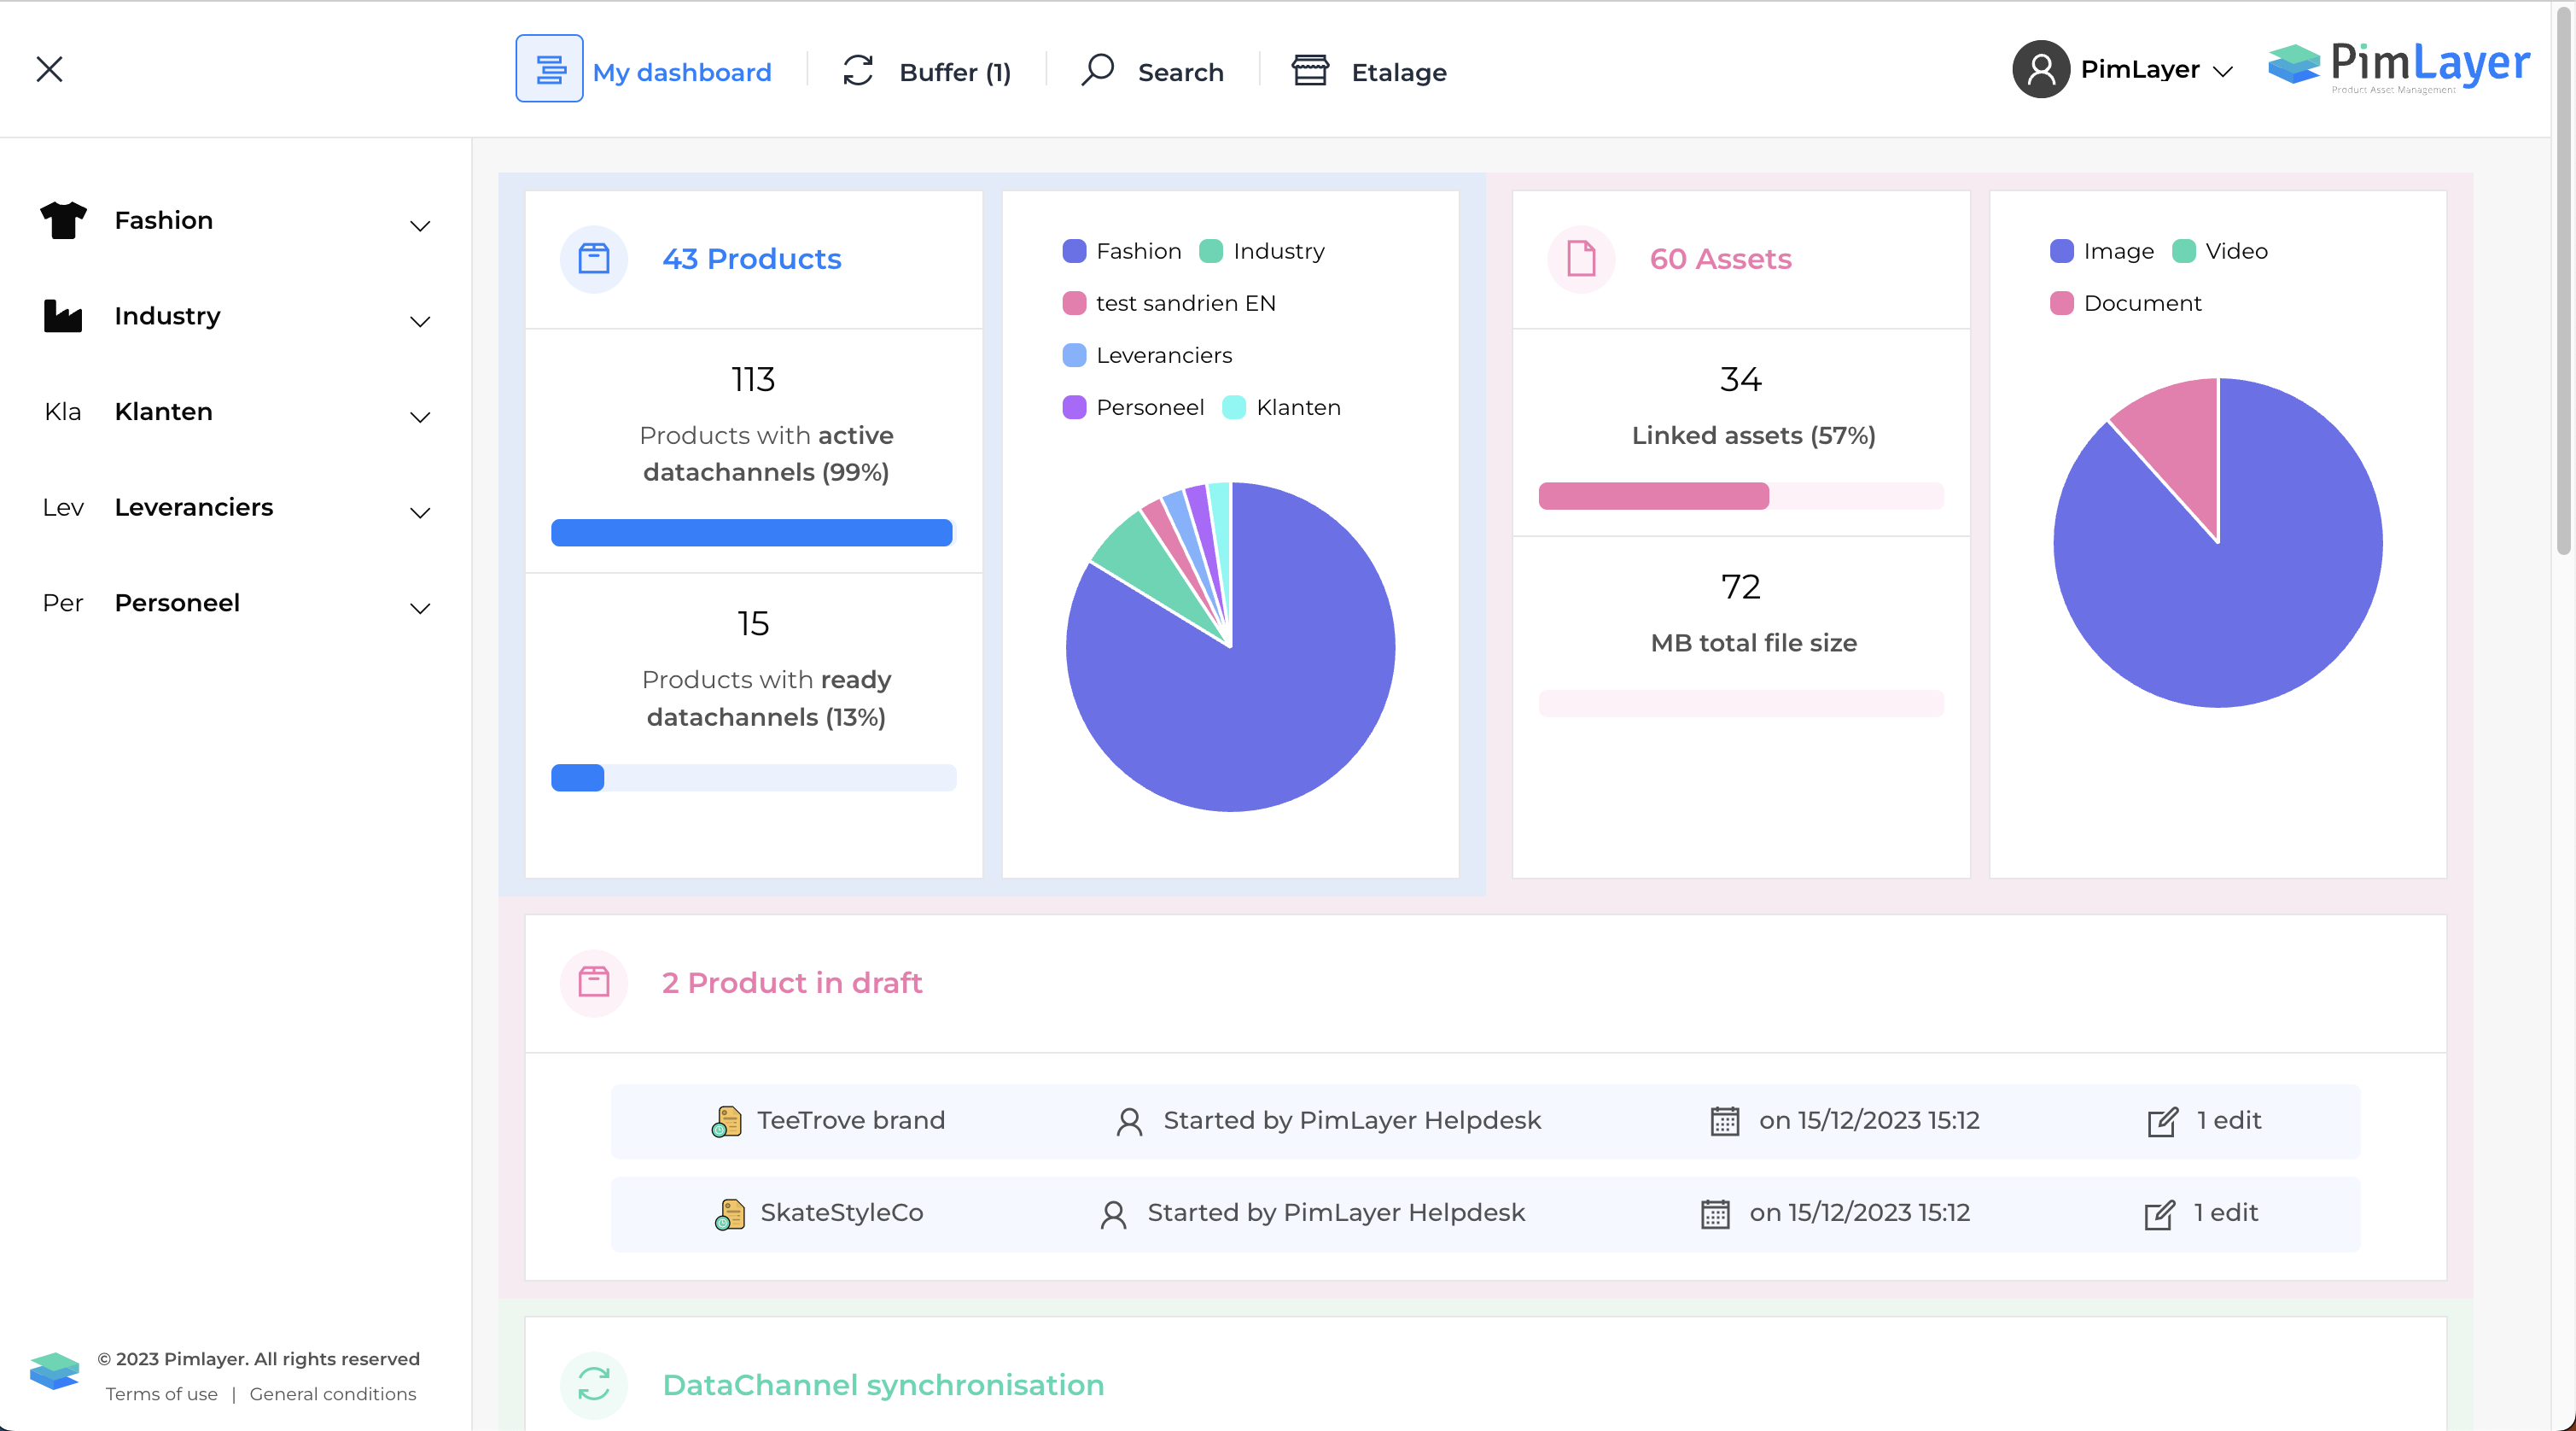Toggle the Industry legend entry
This screenshot has height=1431, width=2576.
tap(1262, 251)
